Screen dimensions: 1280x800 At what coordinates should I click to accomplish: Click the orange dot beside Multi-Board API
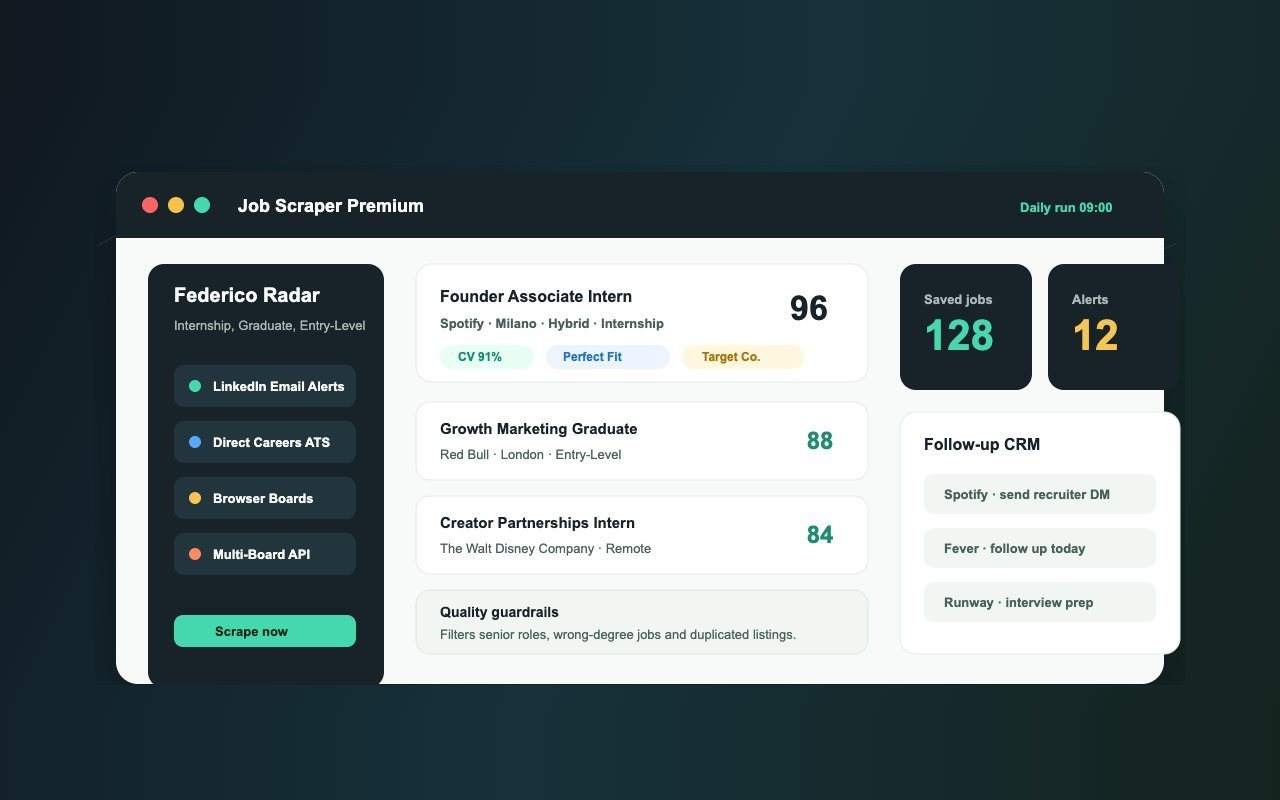[x=195, y=554]
